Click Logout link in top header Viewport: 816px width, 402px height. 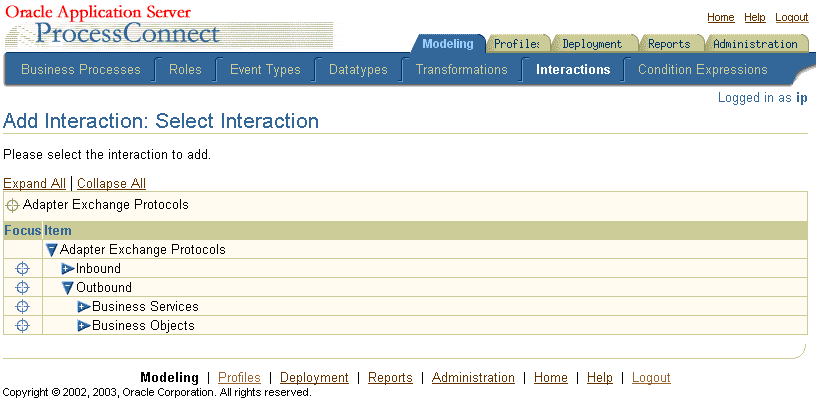click(x=792, y=17)
